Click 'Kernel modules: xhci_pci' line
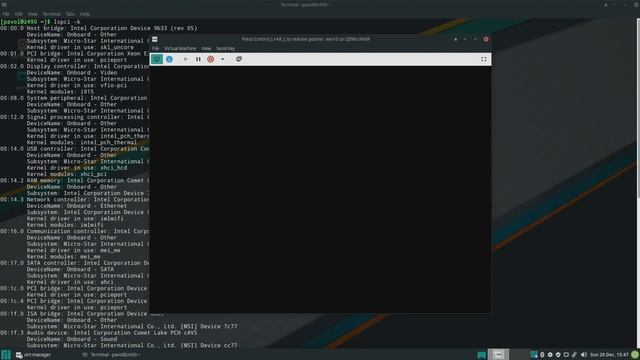The image size is (640, 360). [x=67, y=174]
